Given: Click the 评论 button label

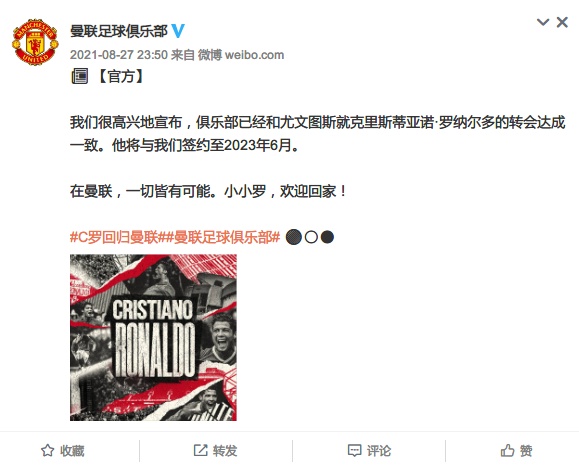Looking at the screenshot, I should pos(379,451).
